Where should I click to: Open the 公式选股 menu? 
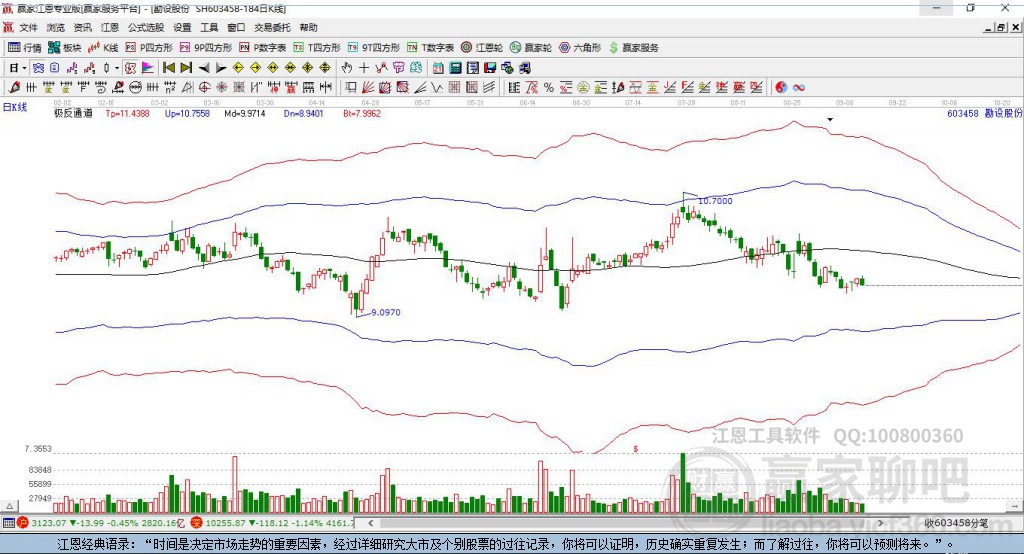pos(146,27)
